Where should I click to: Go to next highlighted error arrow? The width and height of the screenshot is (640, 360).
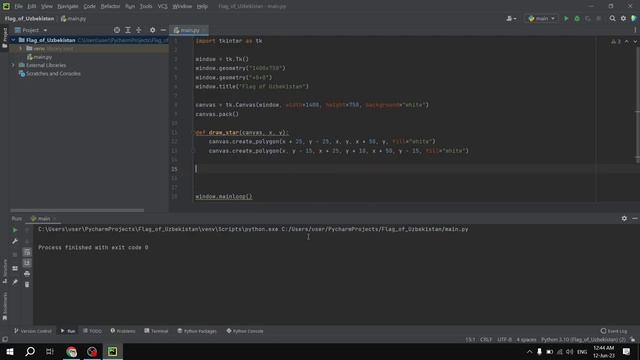click(635, 42)
